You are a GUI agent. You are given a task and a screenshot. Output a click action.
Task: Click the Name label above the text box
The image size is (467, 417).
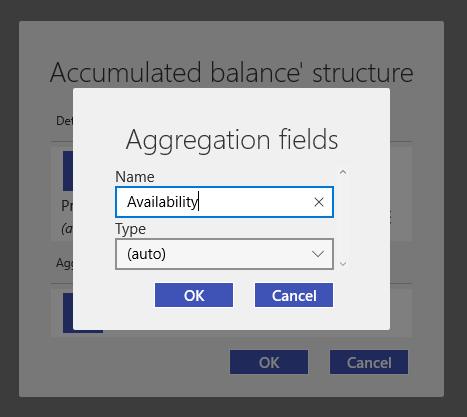[135, 177]
